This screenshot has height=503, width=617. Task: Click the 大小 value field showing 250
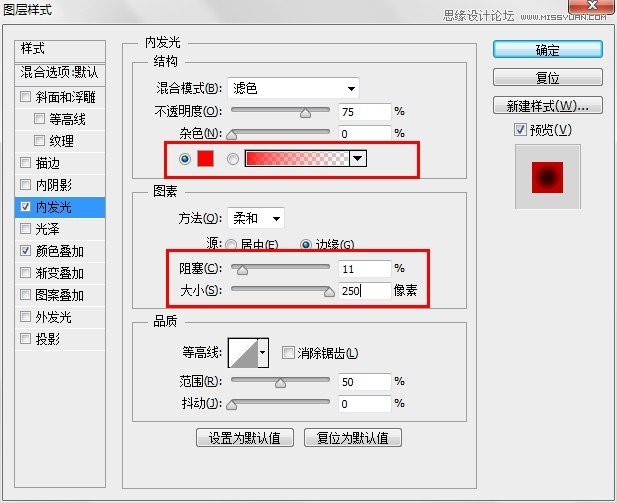364,291
